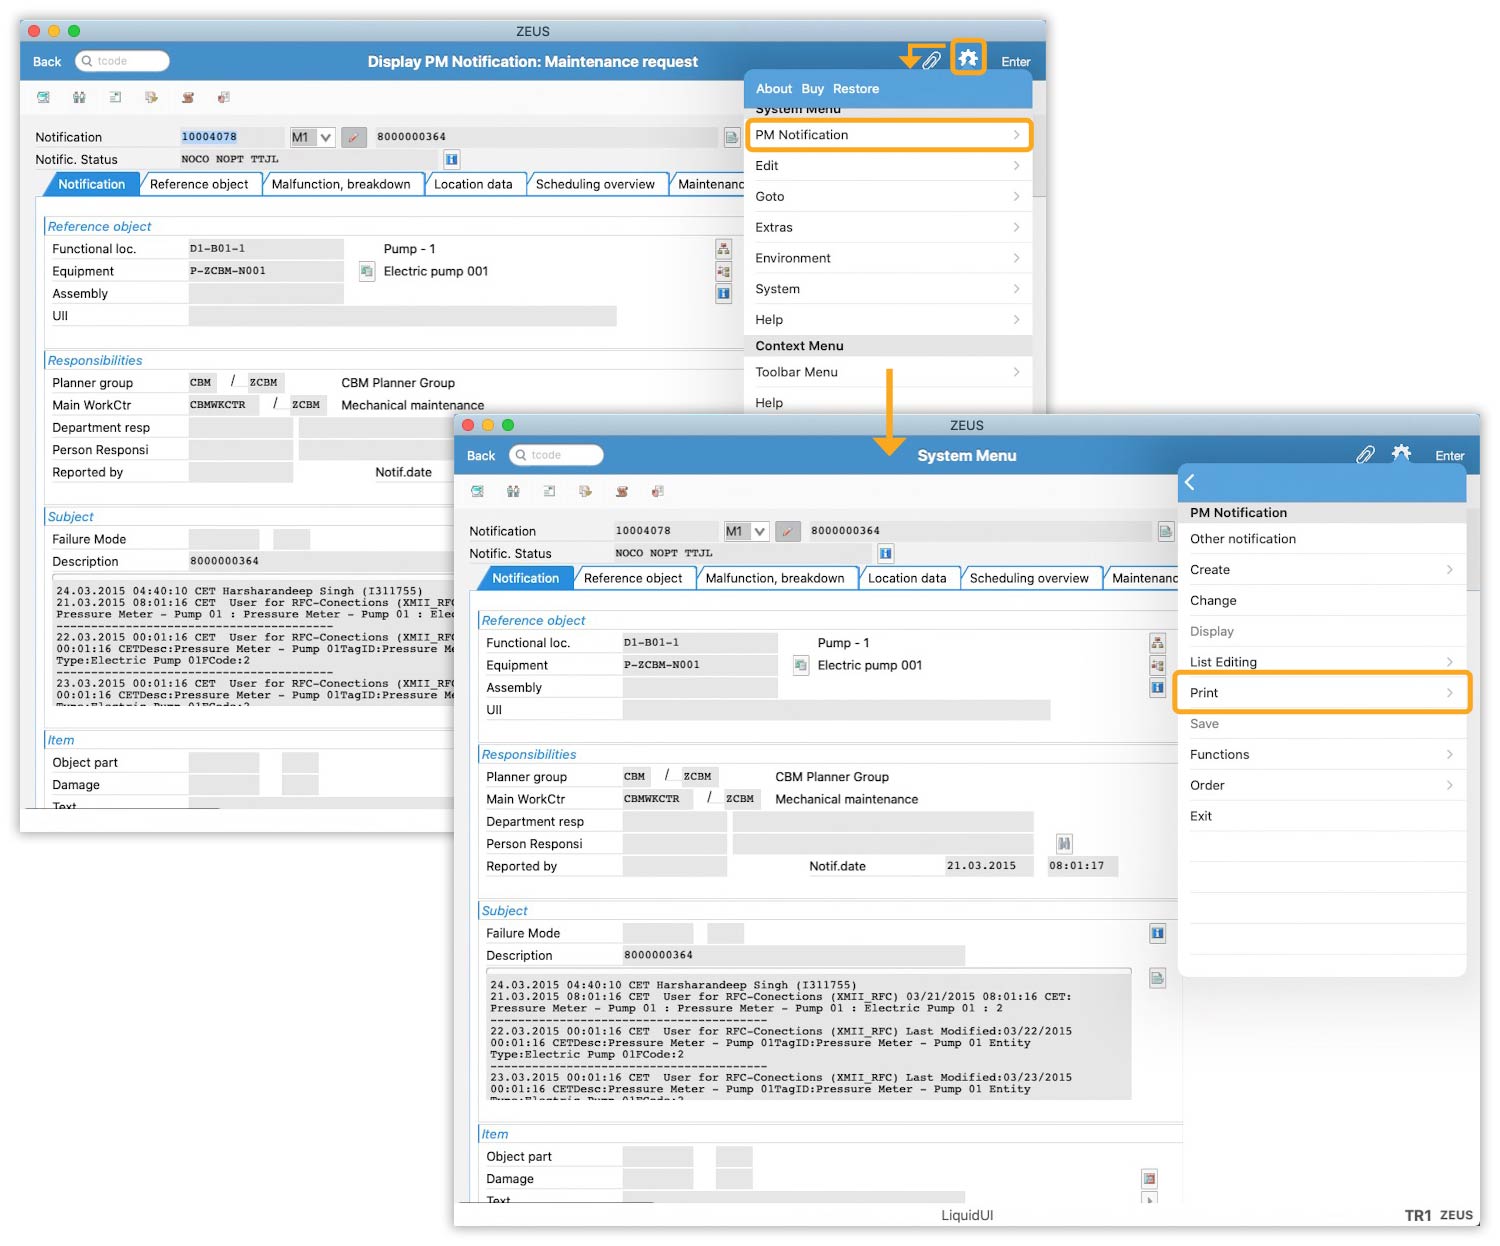Click icon left of 'Electric pump 001' in System Menu window
Screen dimensions: 1500x1246
[800, 665]
